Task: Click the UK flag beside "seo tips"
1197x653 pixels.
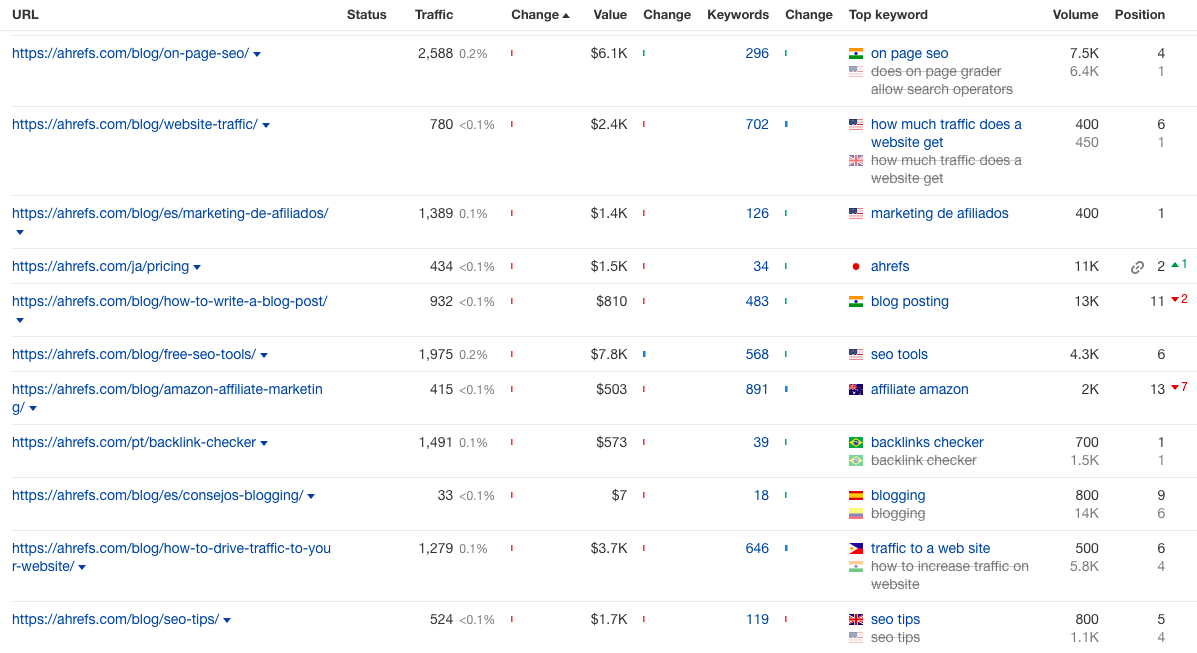Action: click(x=855, y=619)
